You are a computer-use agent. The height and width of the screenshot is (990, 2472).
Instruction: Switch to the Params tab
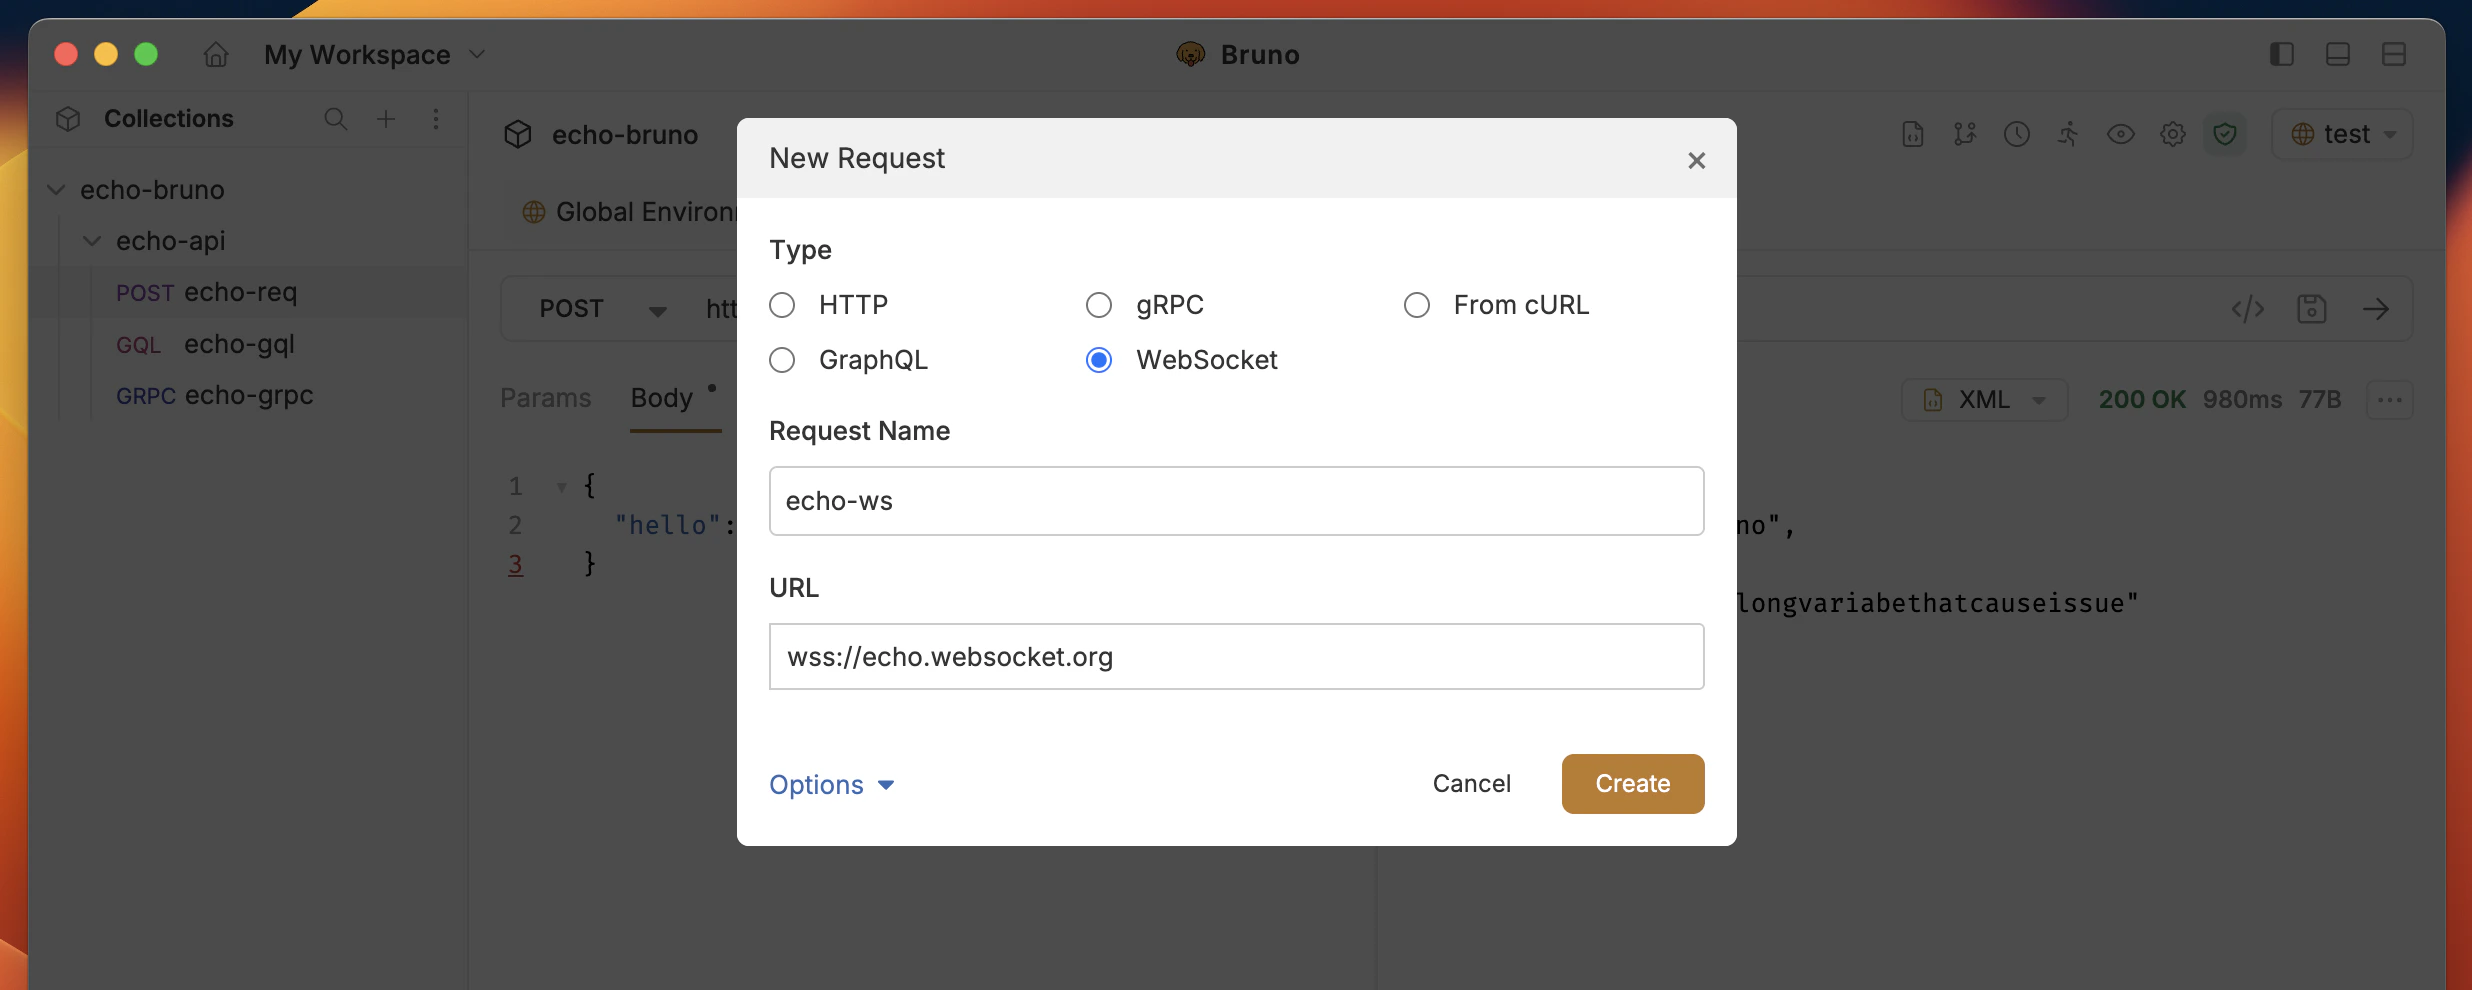545,397
